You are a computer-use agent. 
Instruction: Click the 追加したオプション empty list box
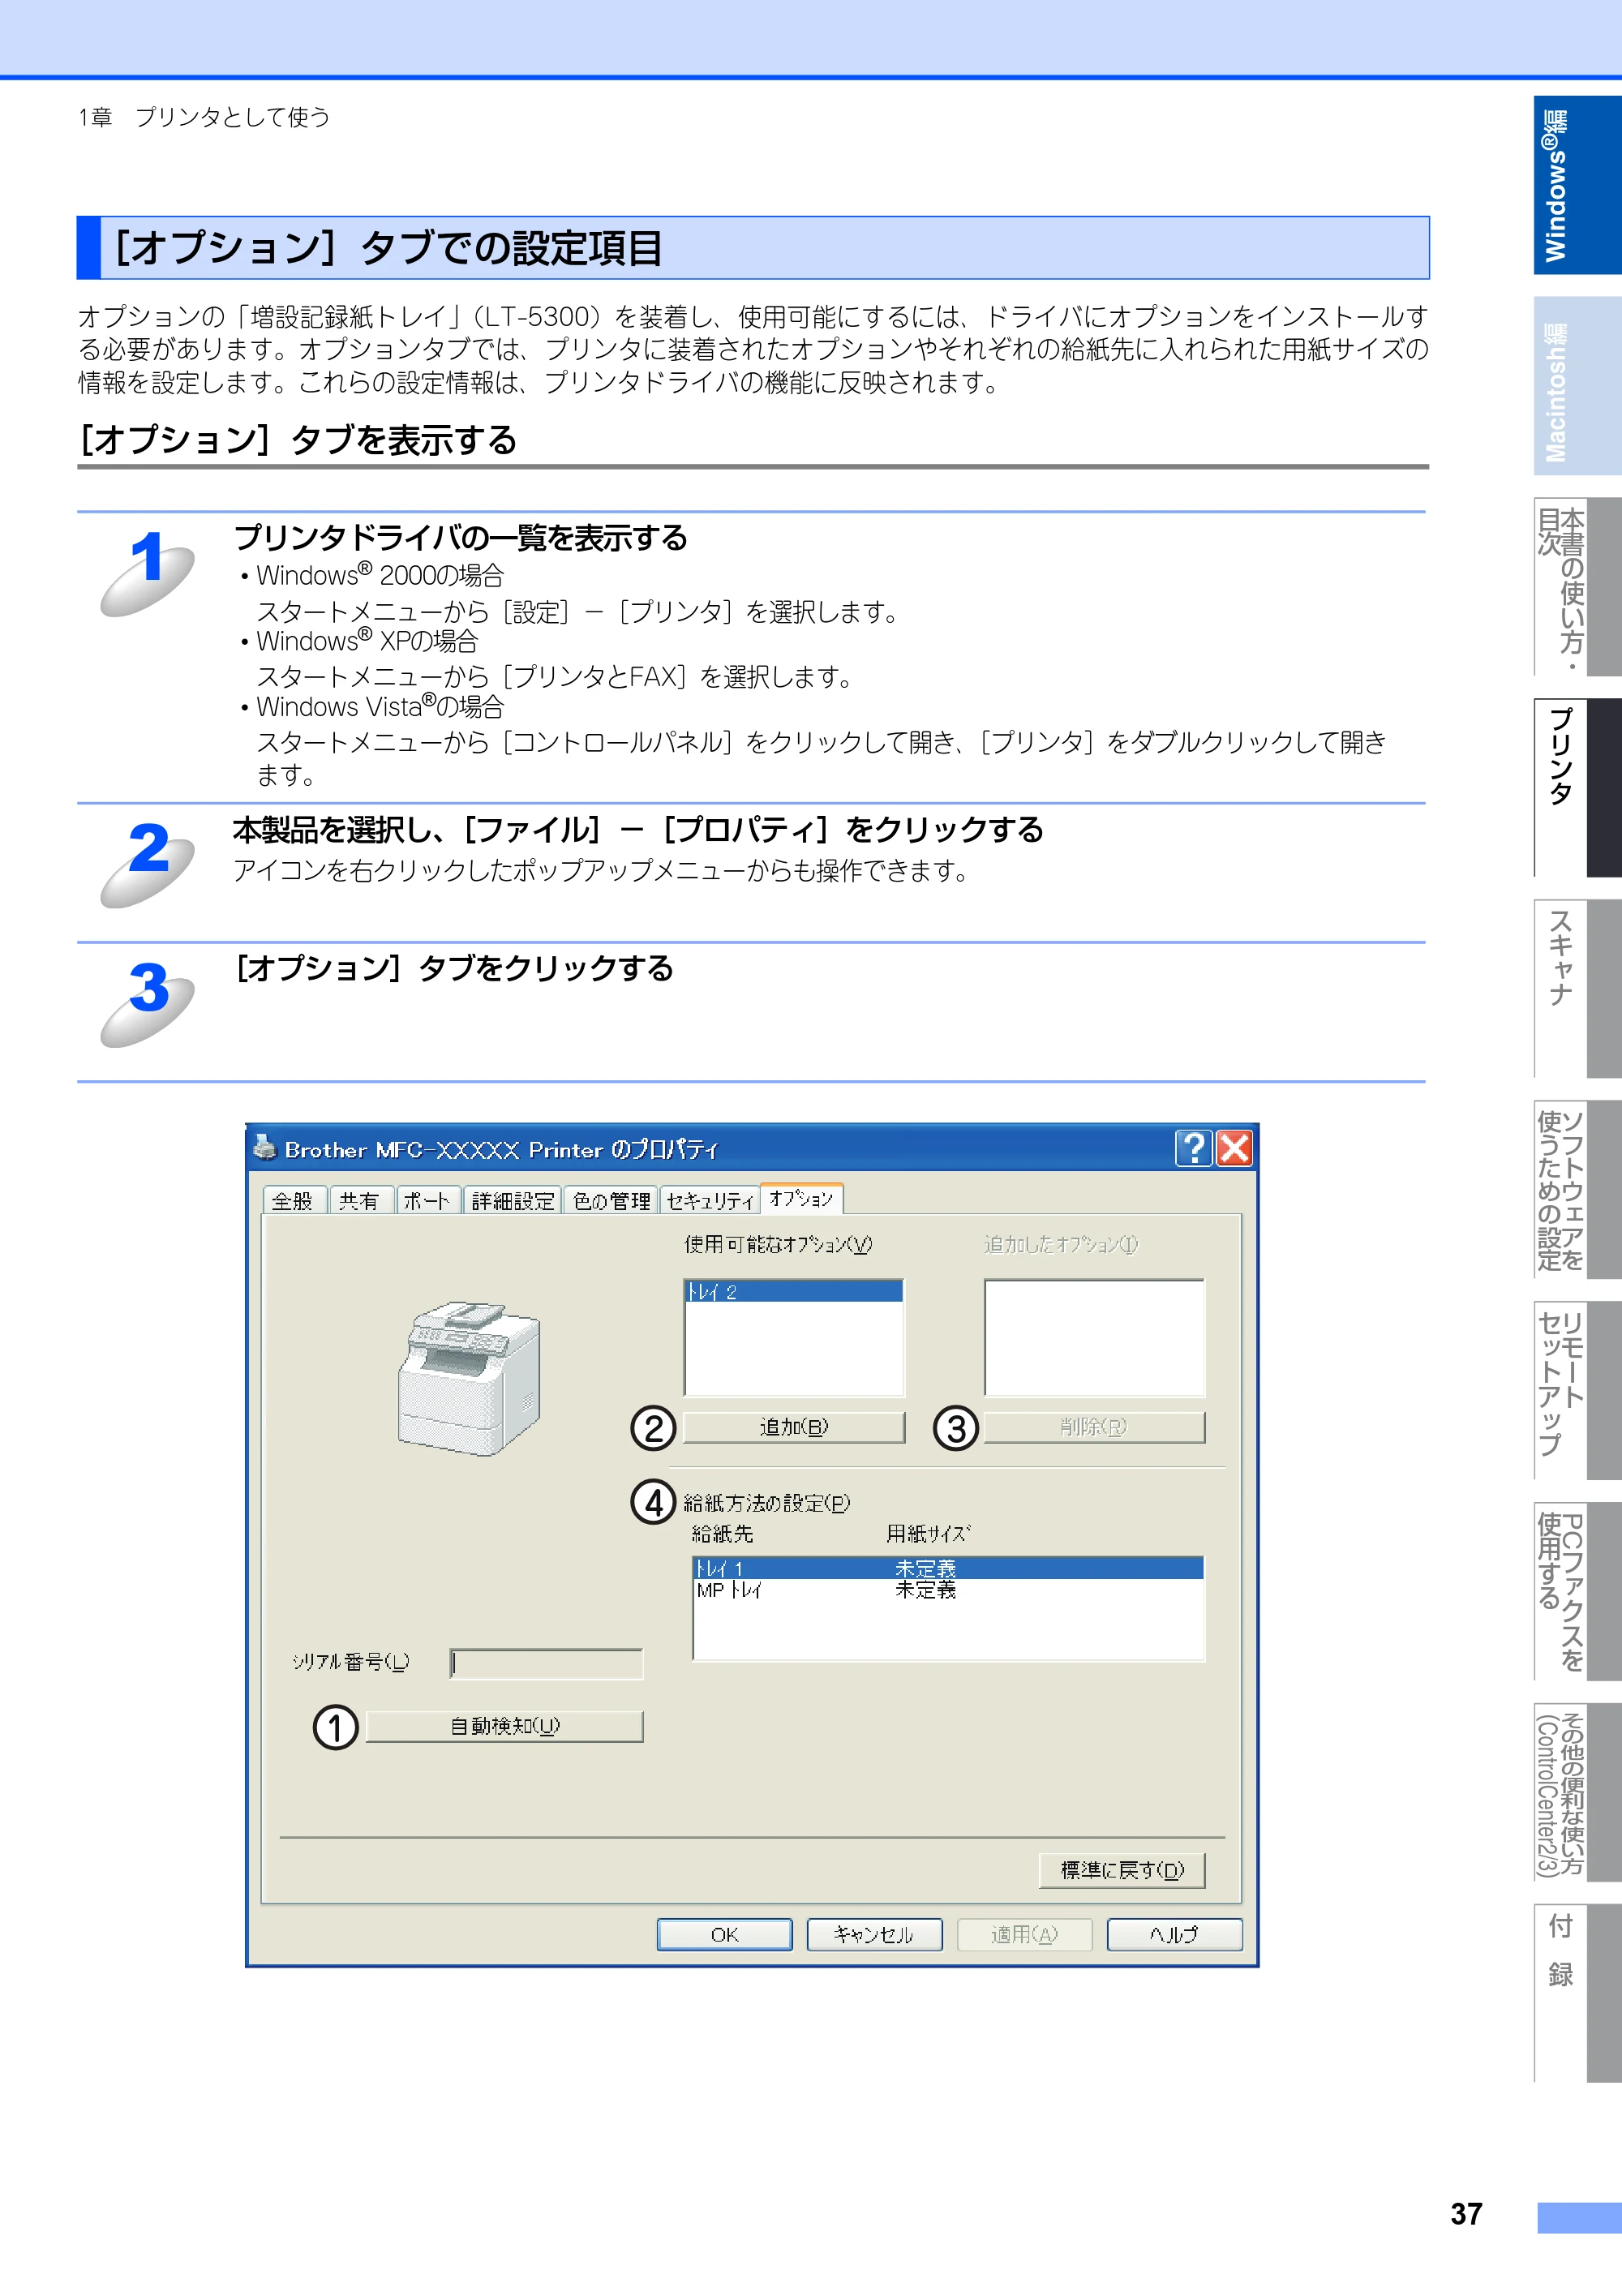click(x=1095, y=1338)
